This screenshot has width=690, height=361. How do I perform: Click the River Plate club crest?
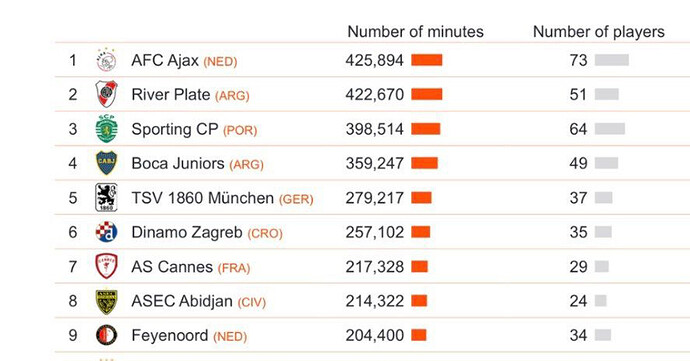pyautogui.click(x=106, y=94)
